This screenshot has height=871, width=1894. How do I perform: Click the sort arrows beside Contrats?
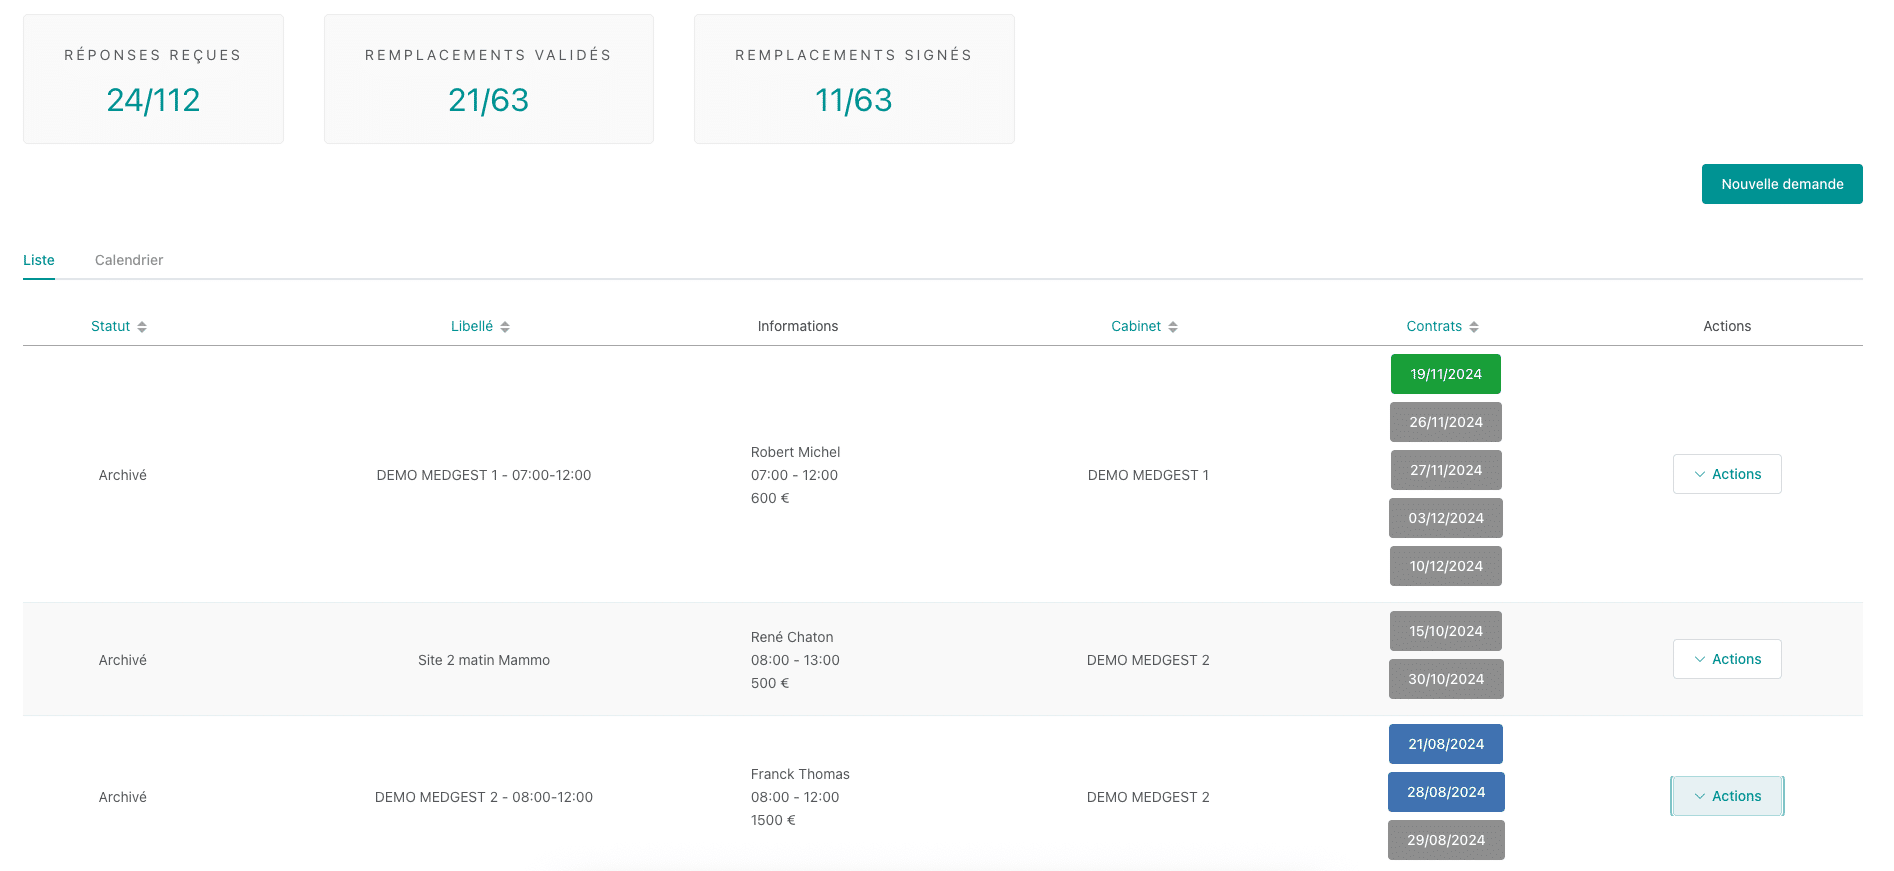[1474, 327]
